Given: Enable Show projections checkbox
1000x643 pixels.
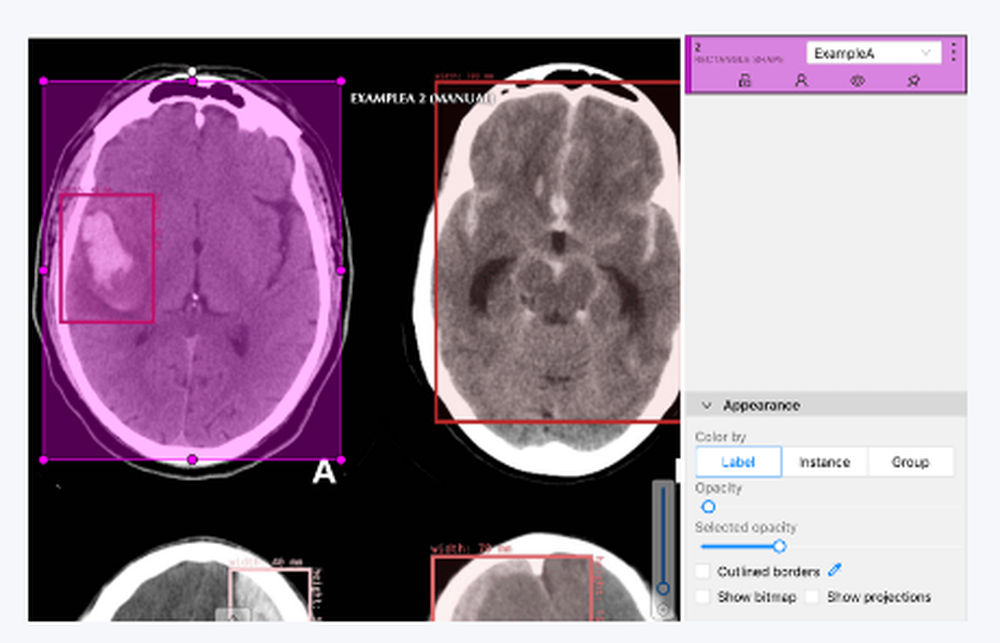Looking at the screenshot, I should coord(812,596).
